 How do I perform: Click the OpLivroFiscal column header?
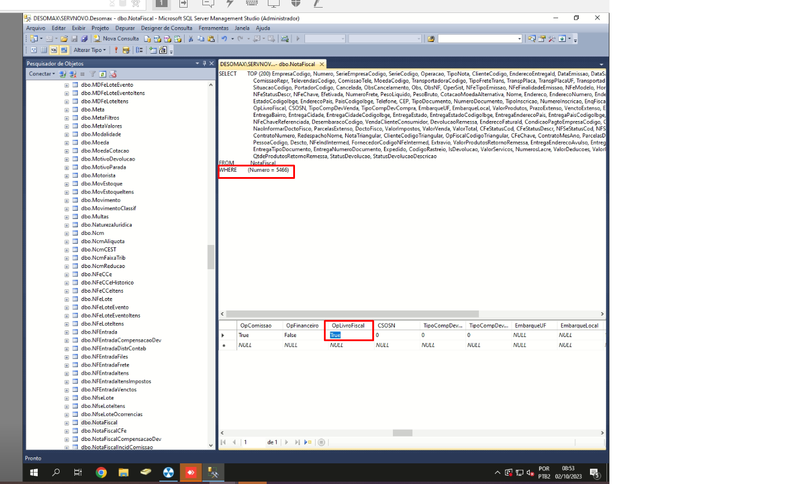[348, 325]
